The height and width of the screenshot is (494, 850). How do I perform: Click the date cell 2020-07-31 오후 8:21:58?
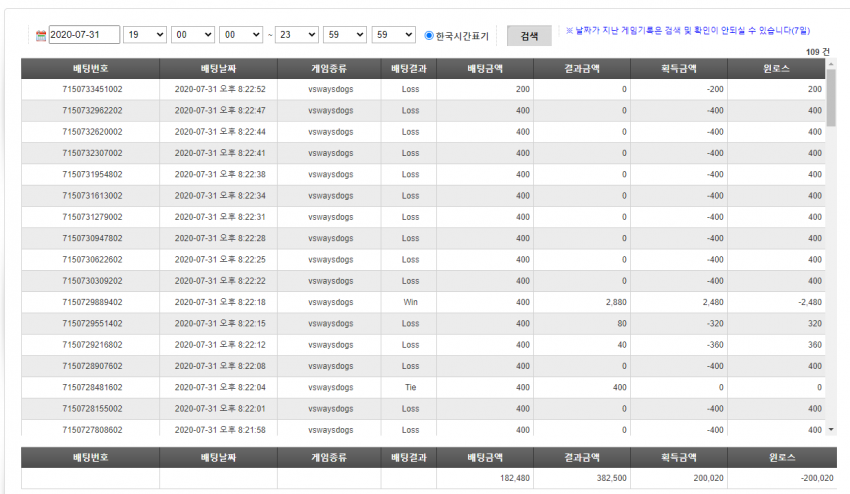[x=220, y=430]
